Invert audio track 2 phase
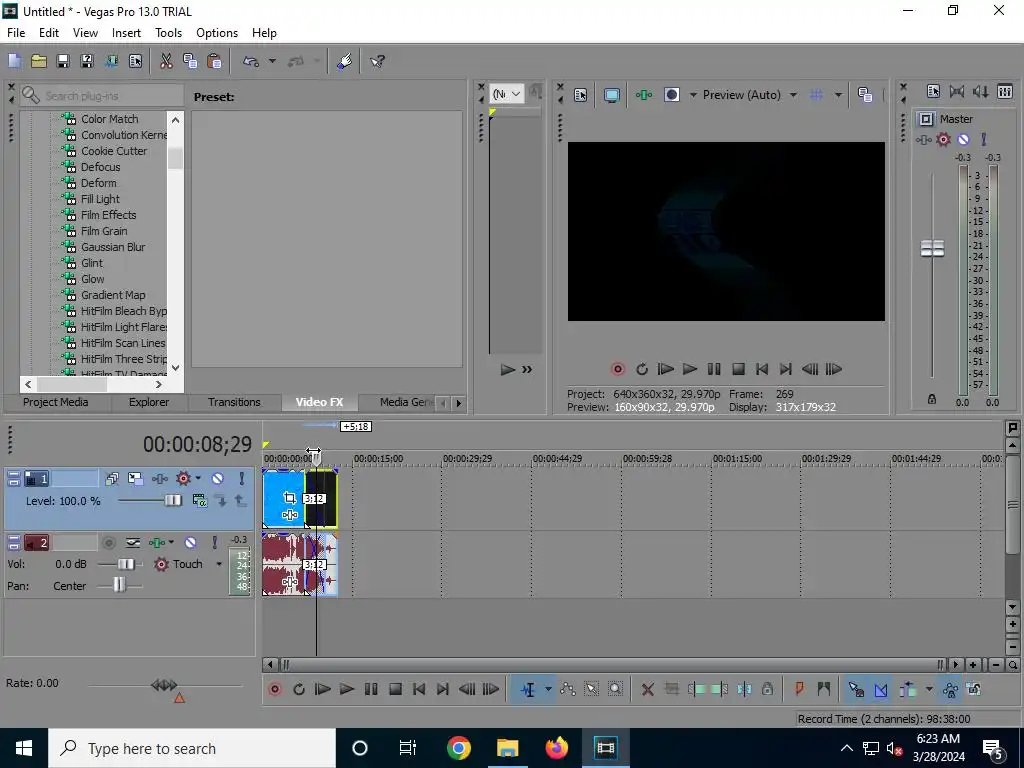Screen dimensions: 1024x768 133,543
